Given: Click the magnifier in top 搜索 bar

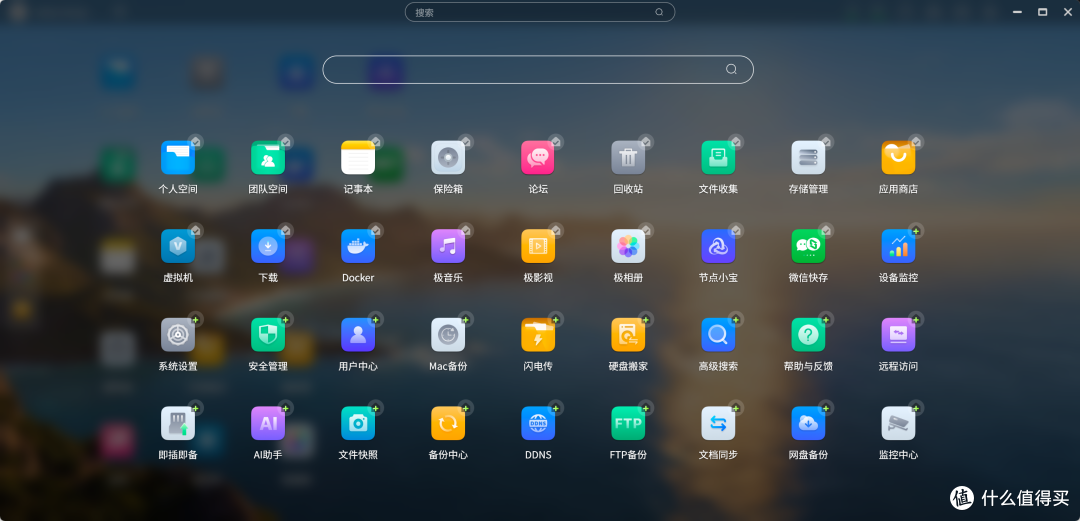Looking at the screenshot, I should click(659, 12).
